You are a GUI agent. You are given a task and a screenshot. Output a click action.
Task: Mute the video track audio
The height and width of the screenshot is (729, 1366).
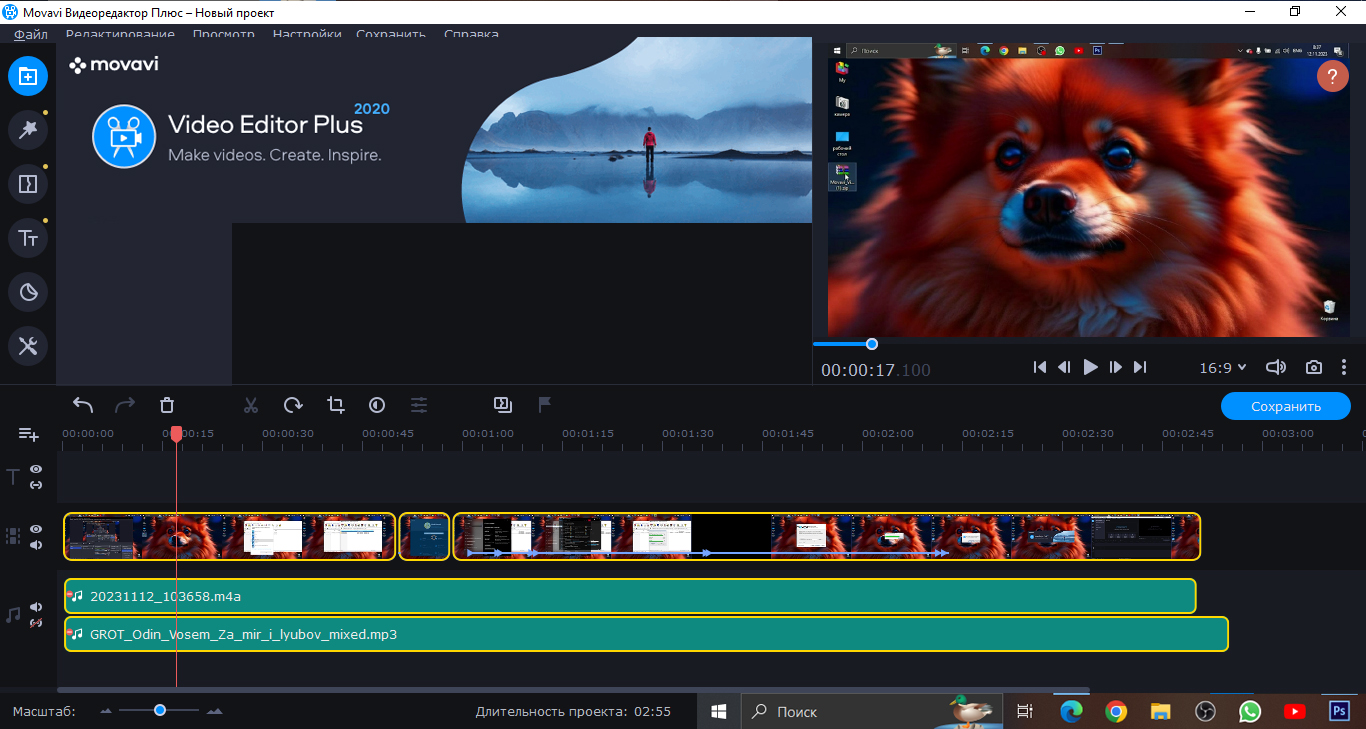(x=36, y=545)
